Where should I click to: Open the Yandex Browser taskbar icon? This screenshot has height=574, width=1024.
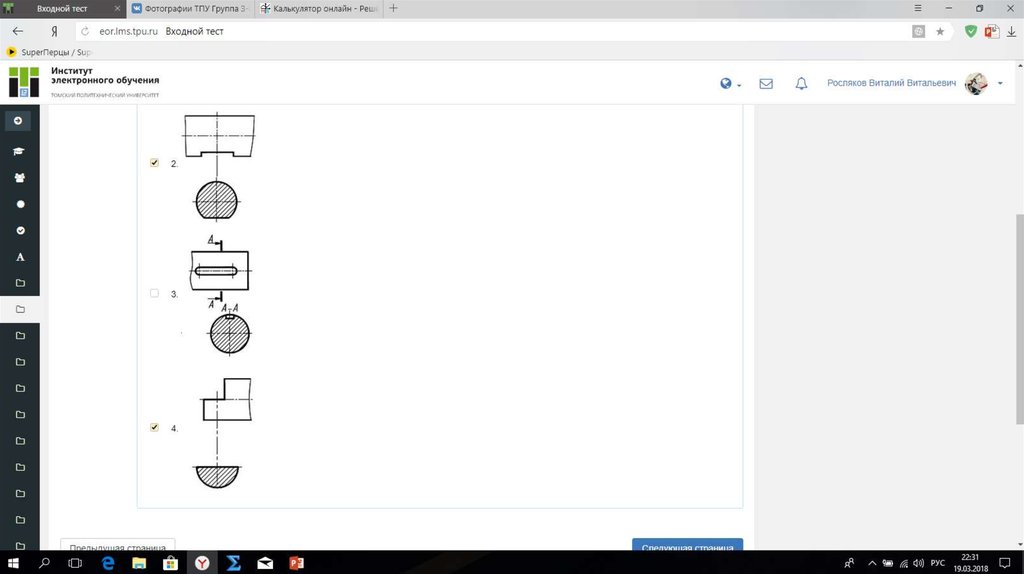tap(202, 563)
